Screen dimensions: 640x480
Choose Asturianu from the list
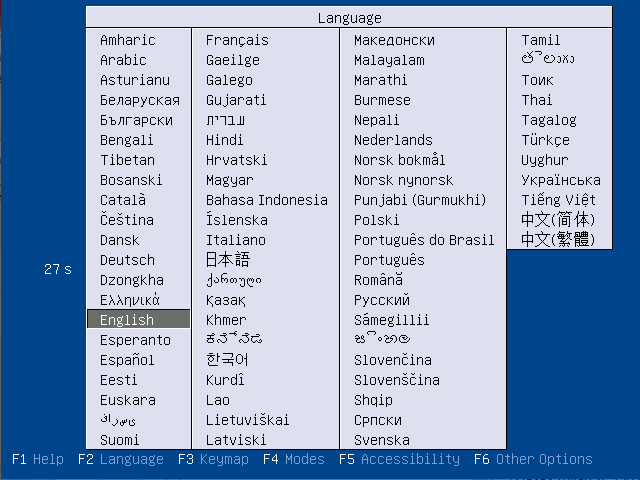point(135,80)
